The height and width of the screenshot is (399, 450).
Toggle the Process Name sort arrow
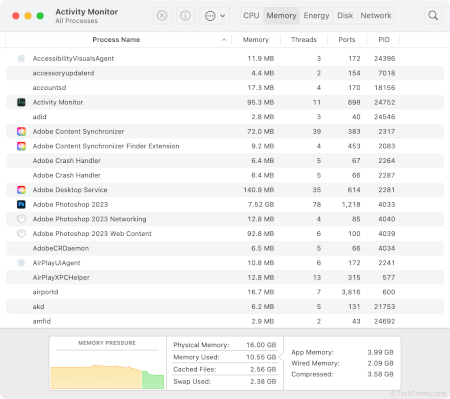(x=224, y=40)
